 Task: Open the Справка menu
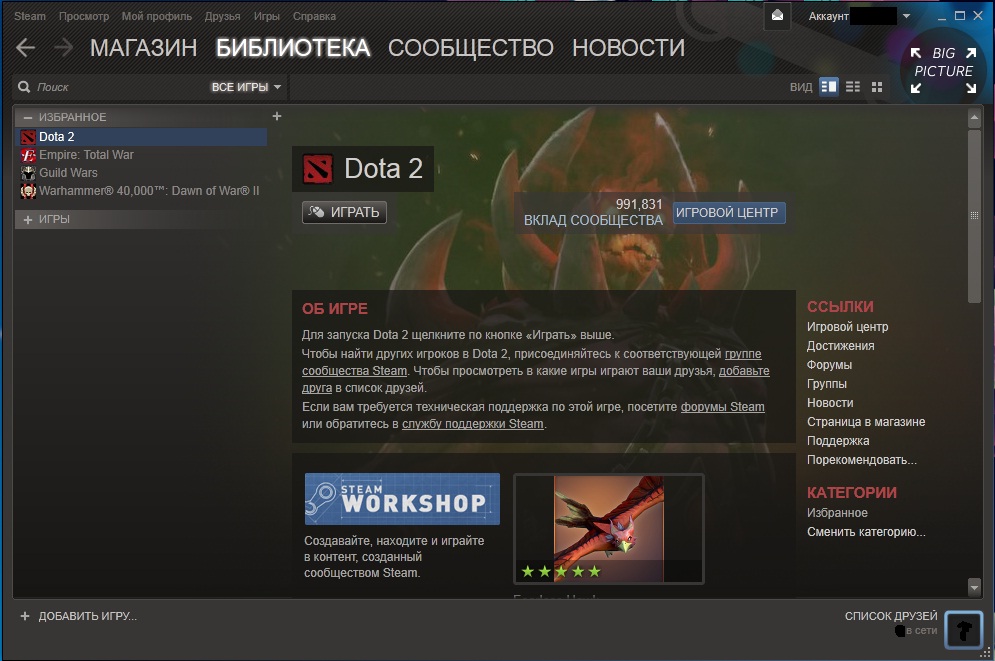click(x=314, y=16)
